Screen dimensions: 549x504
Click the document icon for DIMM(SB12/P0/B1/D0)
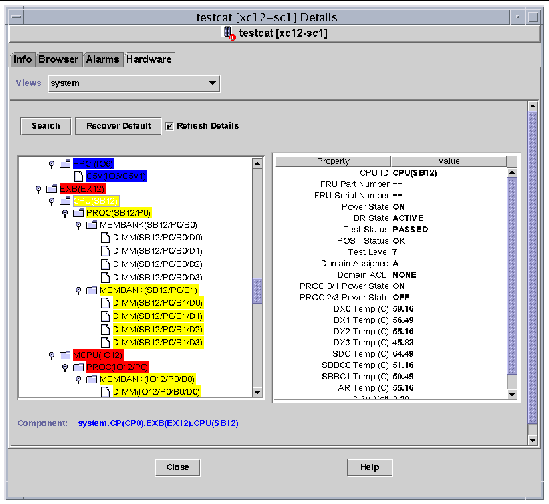[105, 303]
